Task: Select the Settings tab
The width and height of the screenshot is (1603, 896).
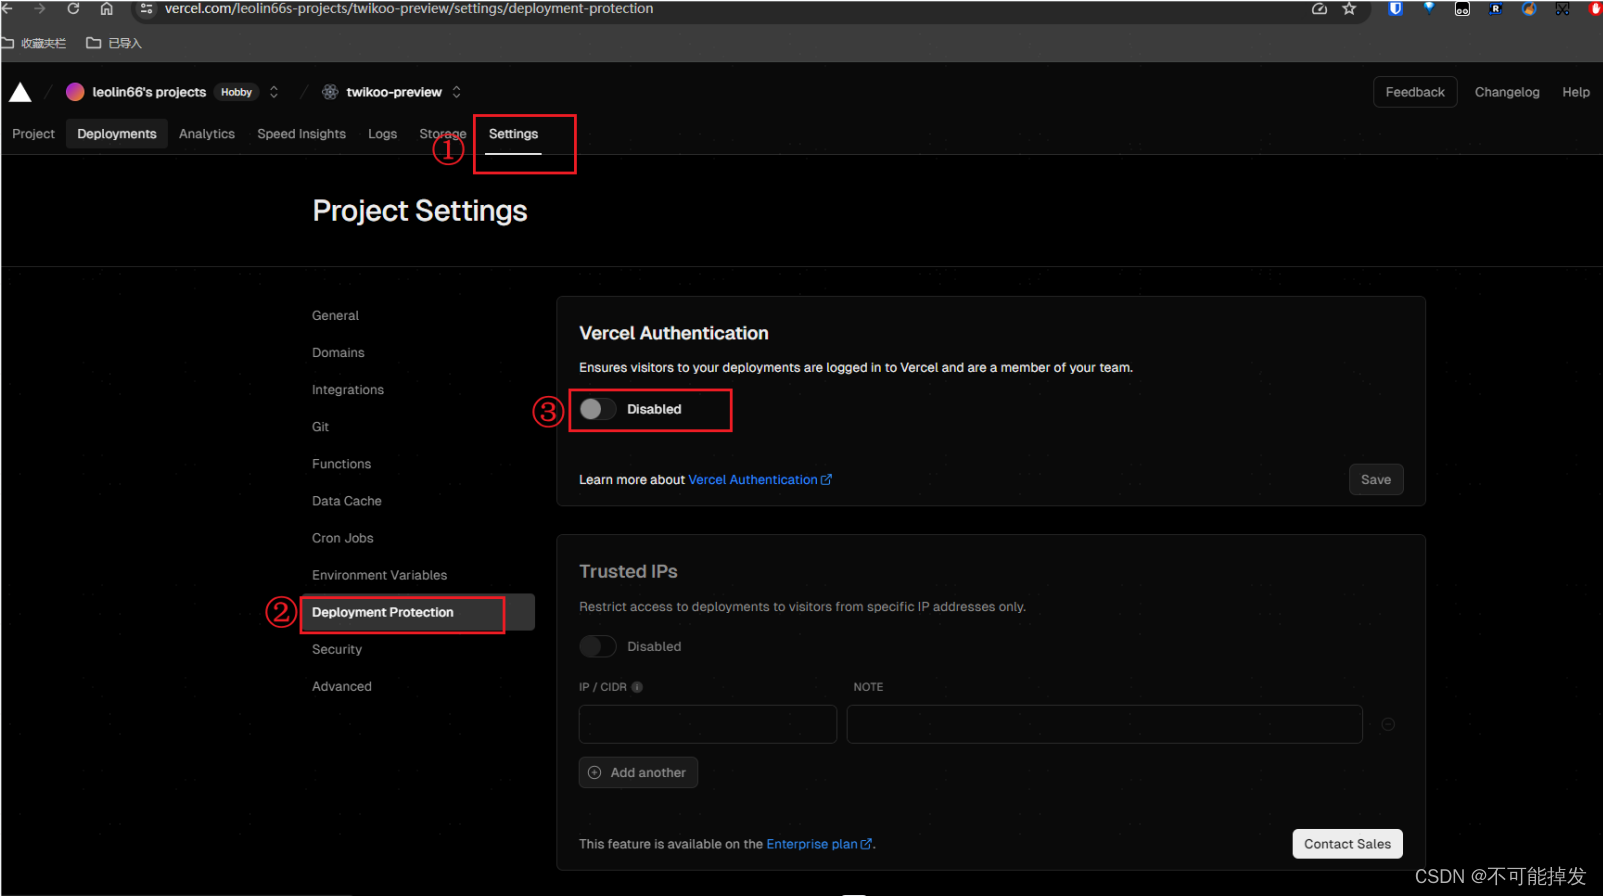Action: [x=513, y=134]
